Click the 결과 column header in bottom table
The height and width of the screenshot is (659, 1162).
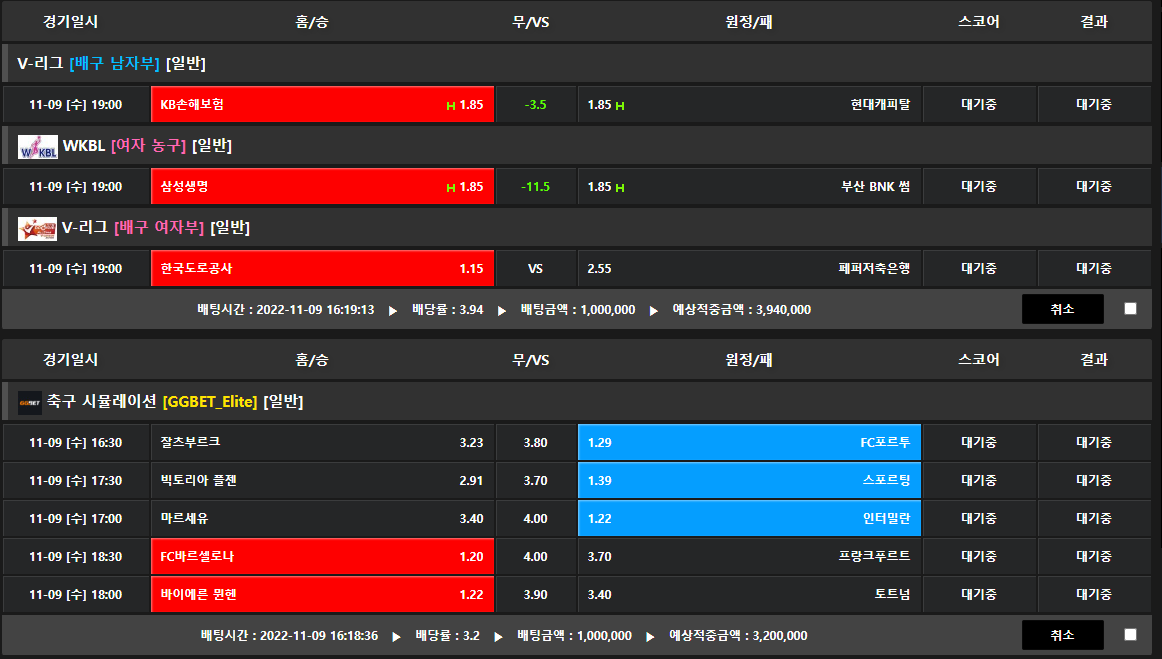point(1094,360)
